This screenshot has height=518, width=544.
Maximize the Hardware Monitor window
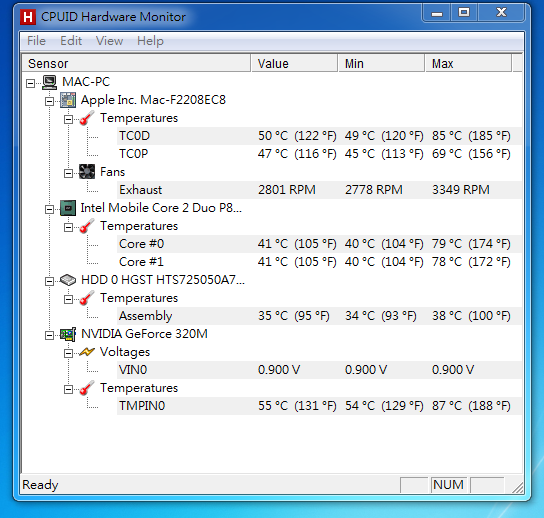click(x=464, y=14)
